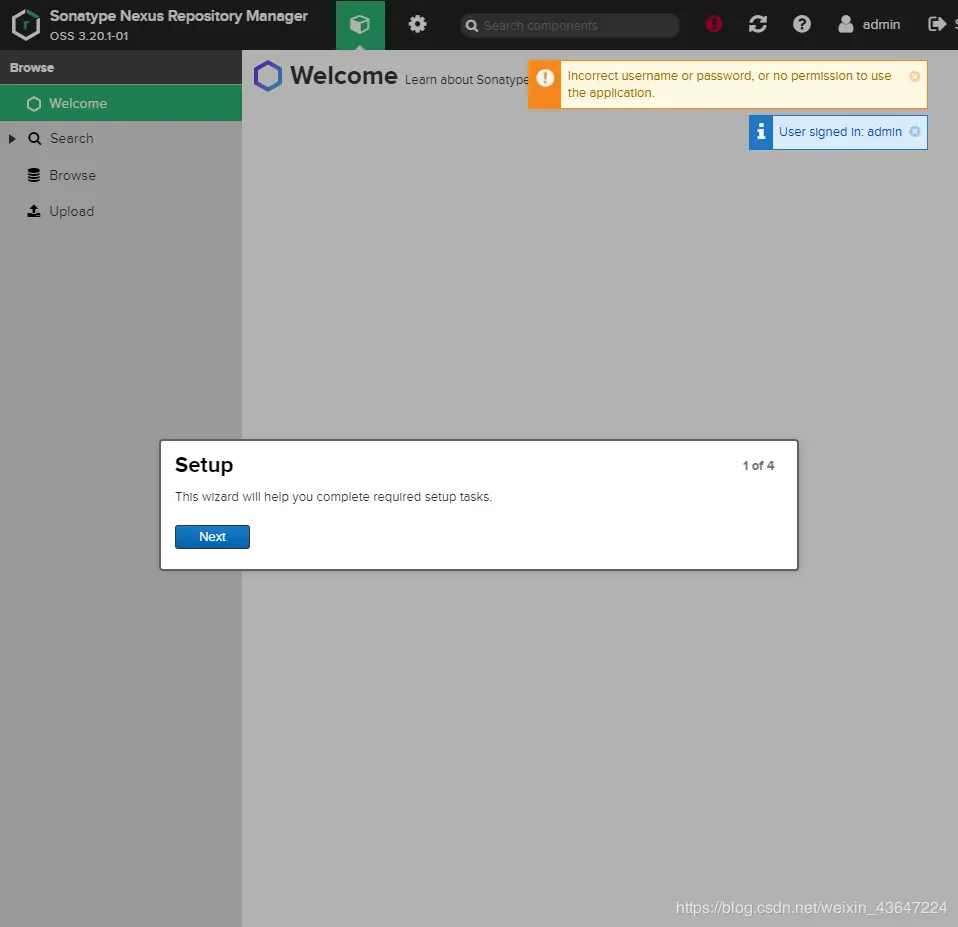The width and height of the screenshot is (958, 927).
Task: Expand the Search tree arrow
Action: click(12, 139)
